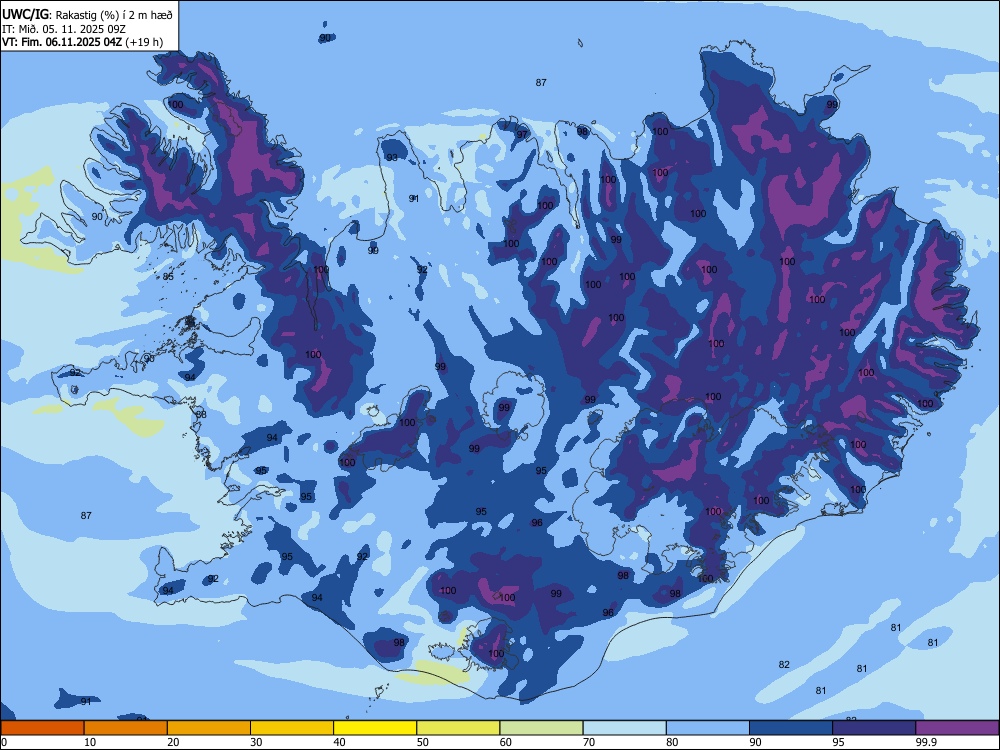
Task: Click the legend tick label '99.9'
Action: [926, 742]
